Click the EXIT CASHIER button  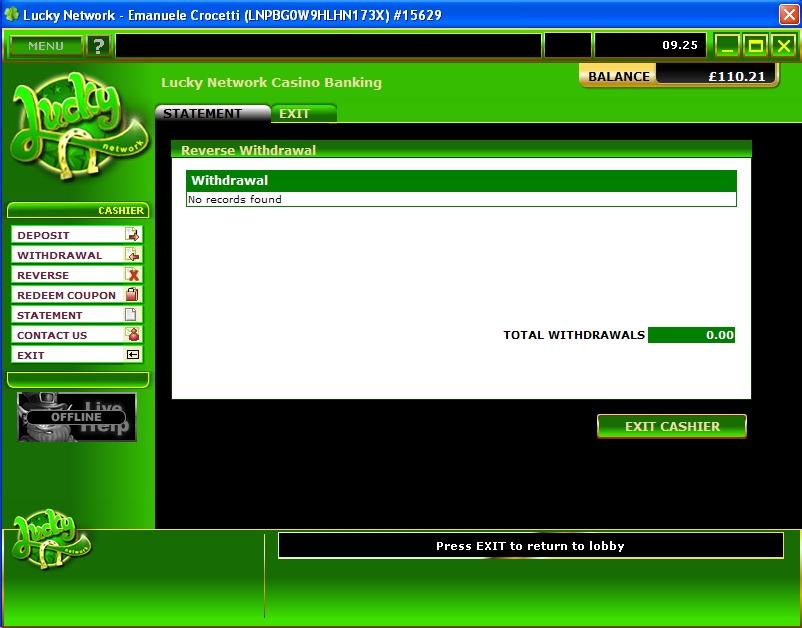tap(672, 426)
